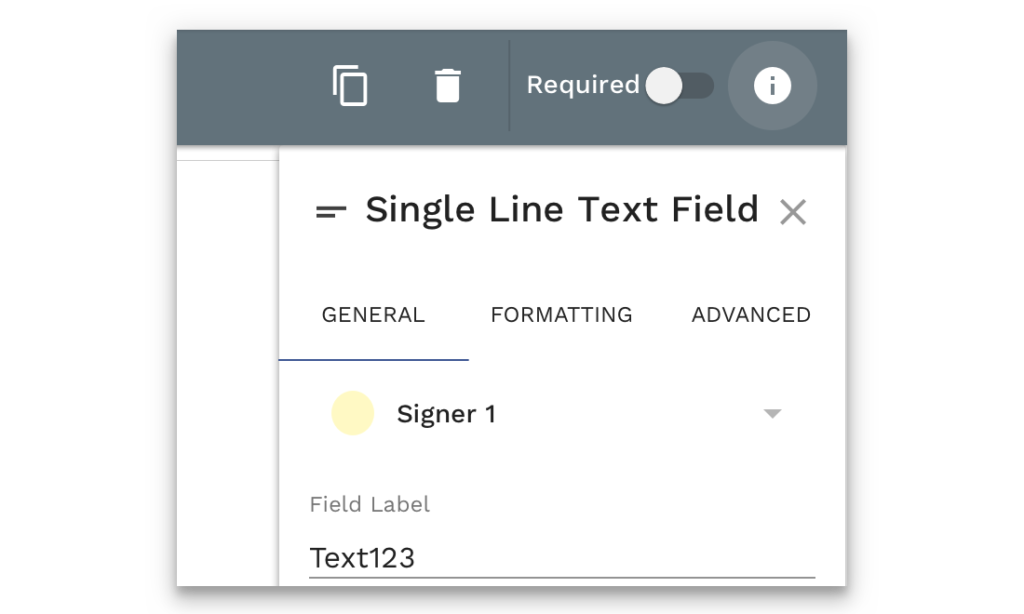Close the Single Line Text Field panel
The width and height of the screenshot is (1024, 614).
793,212
